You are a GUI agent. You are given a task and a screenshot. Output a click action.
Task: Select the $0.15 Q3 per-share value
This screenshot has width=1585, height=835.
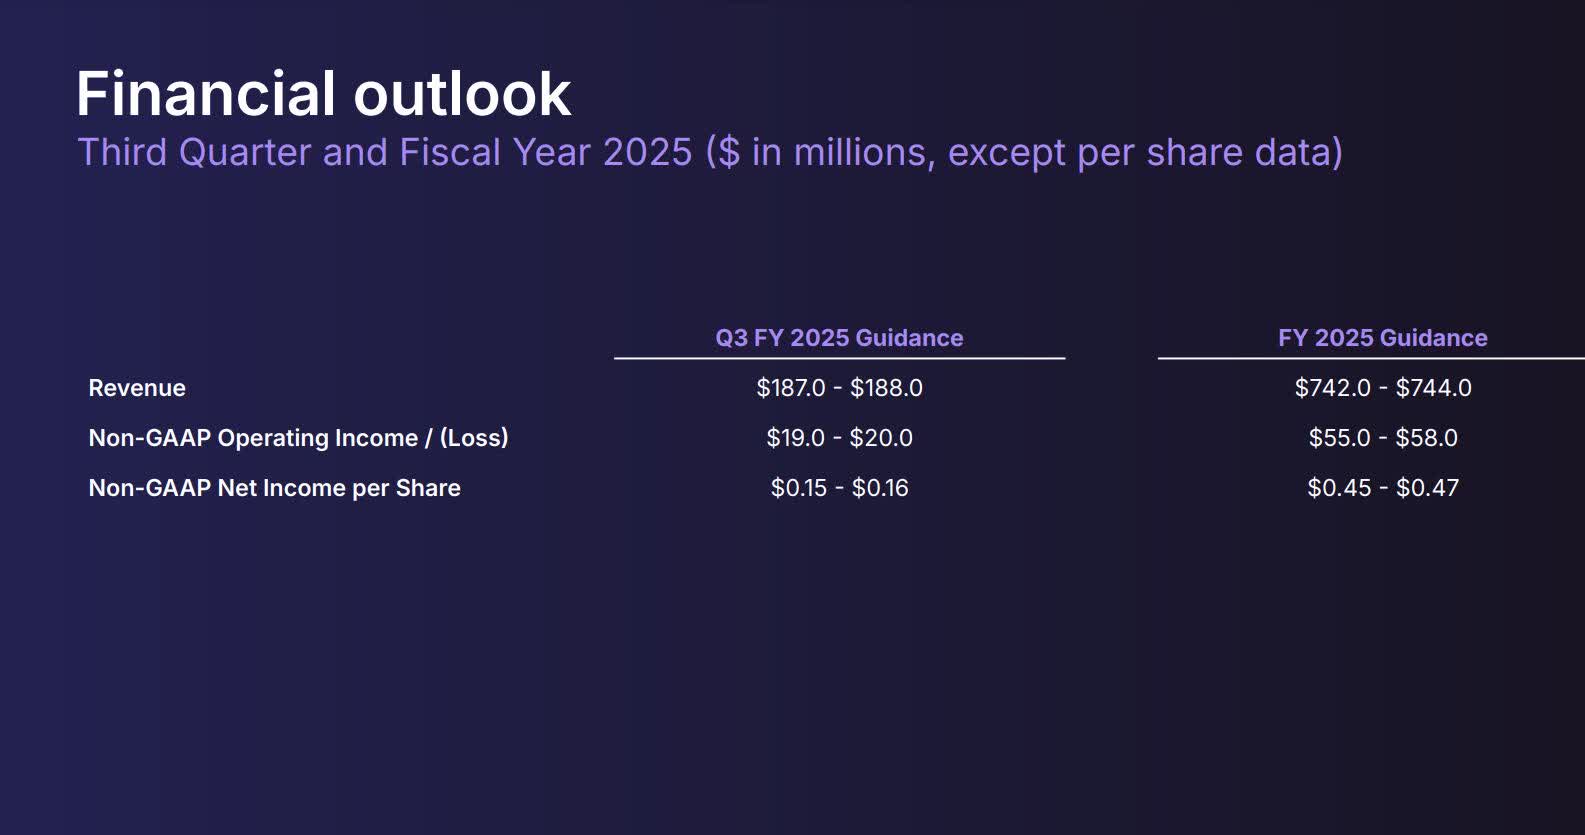point(799,488)
